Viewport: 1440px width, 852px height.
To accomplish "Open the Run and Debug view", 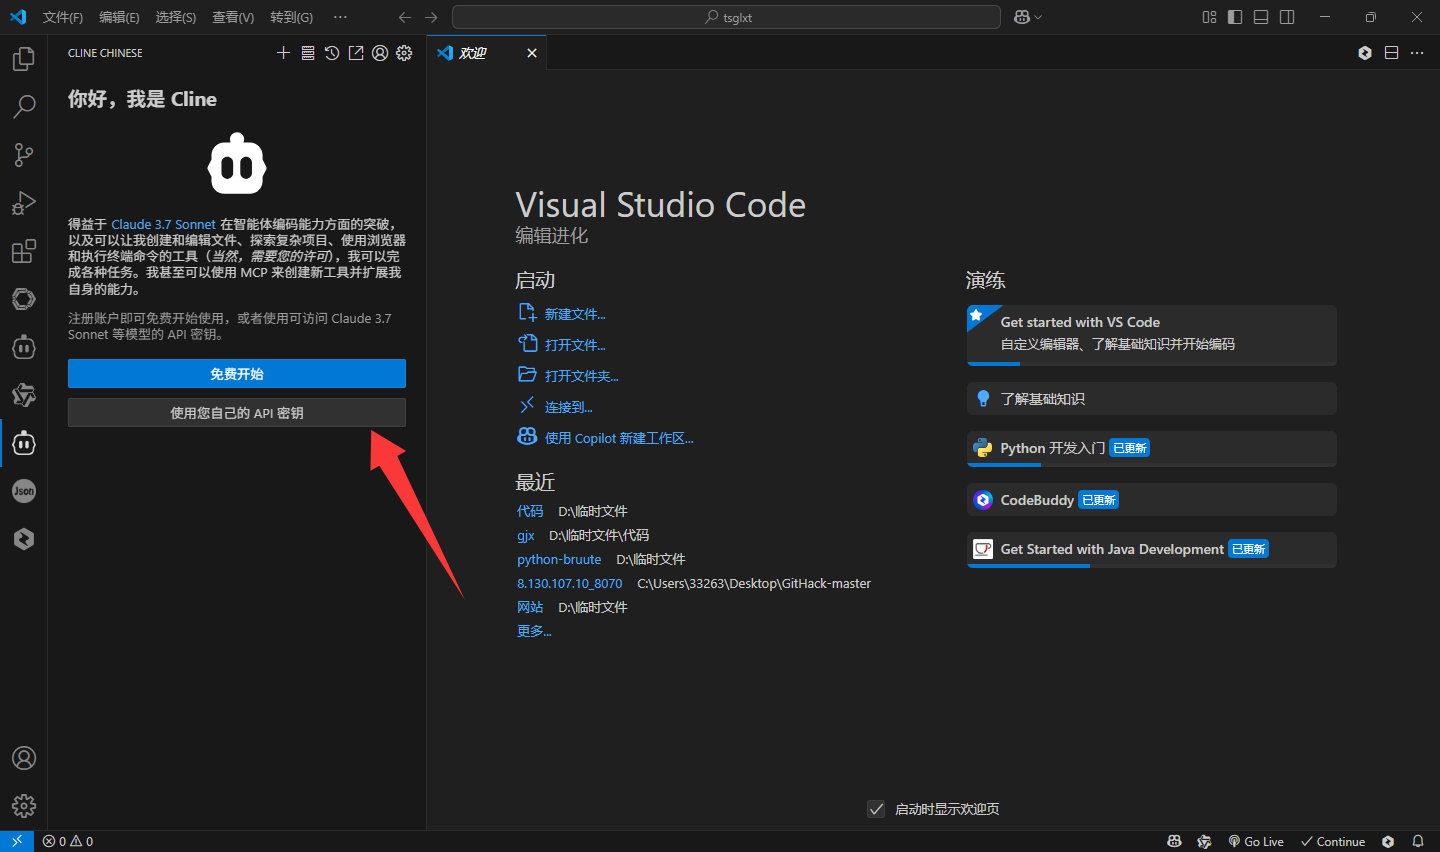I will coord(24,203).
